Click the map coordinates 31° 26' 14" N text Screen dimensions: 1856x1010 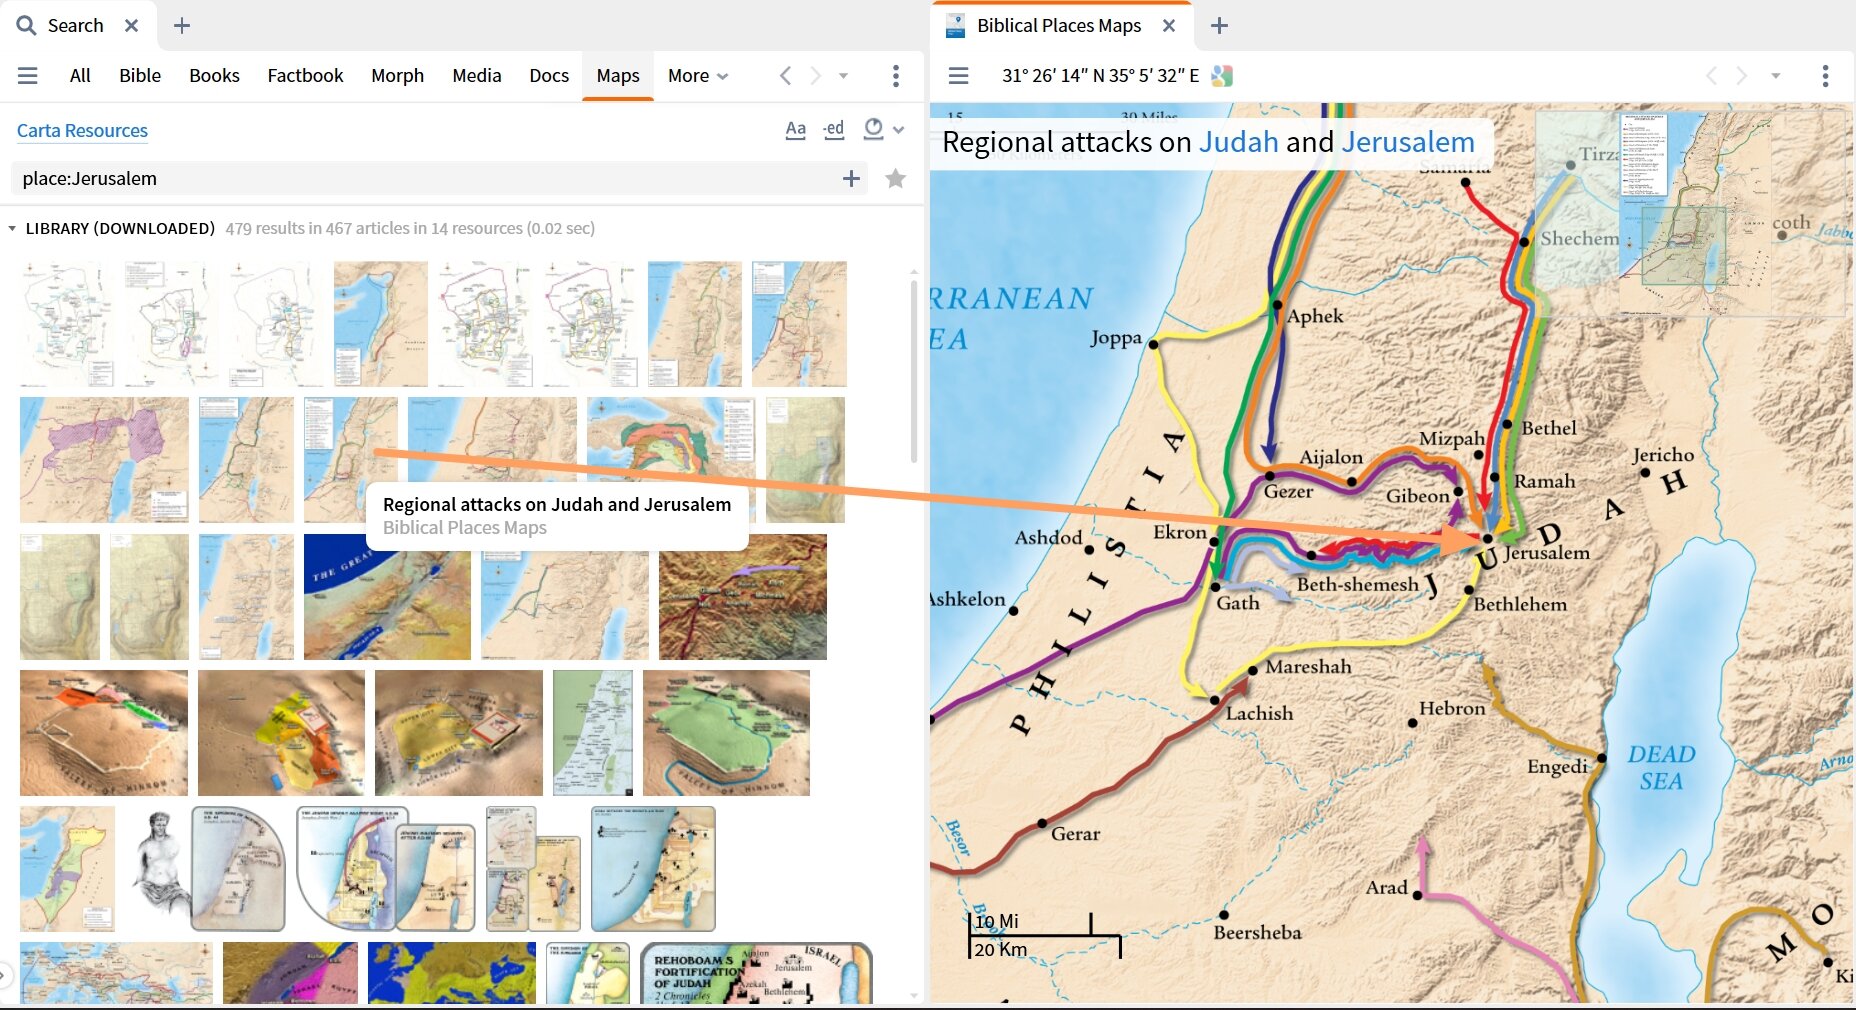(x=1100, y=75)
